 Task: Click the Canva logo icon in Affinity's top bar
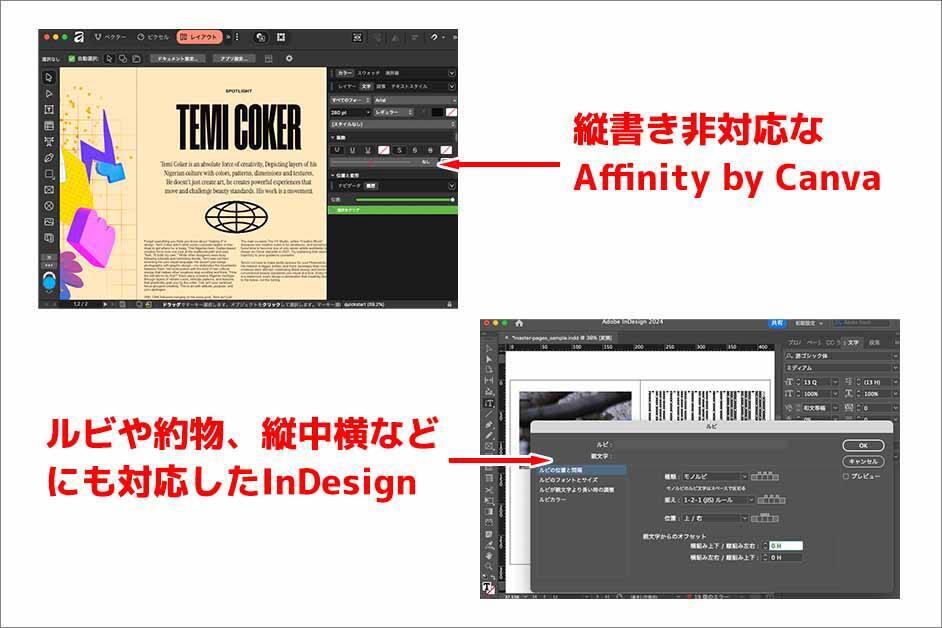[261, 37]
